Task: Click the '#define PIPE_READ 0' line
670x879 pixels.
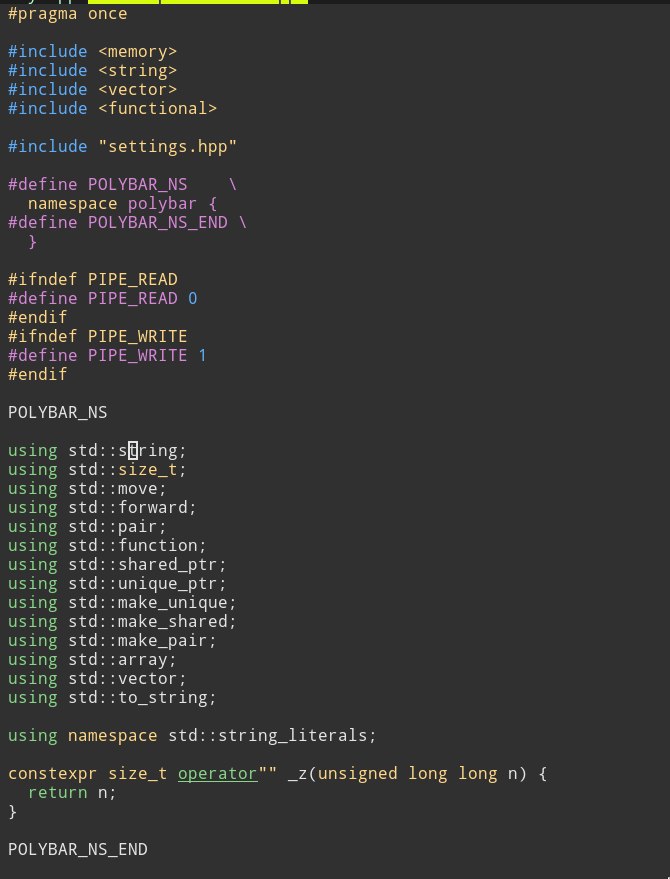Action: click(103, 298)
